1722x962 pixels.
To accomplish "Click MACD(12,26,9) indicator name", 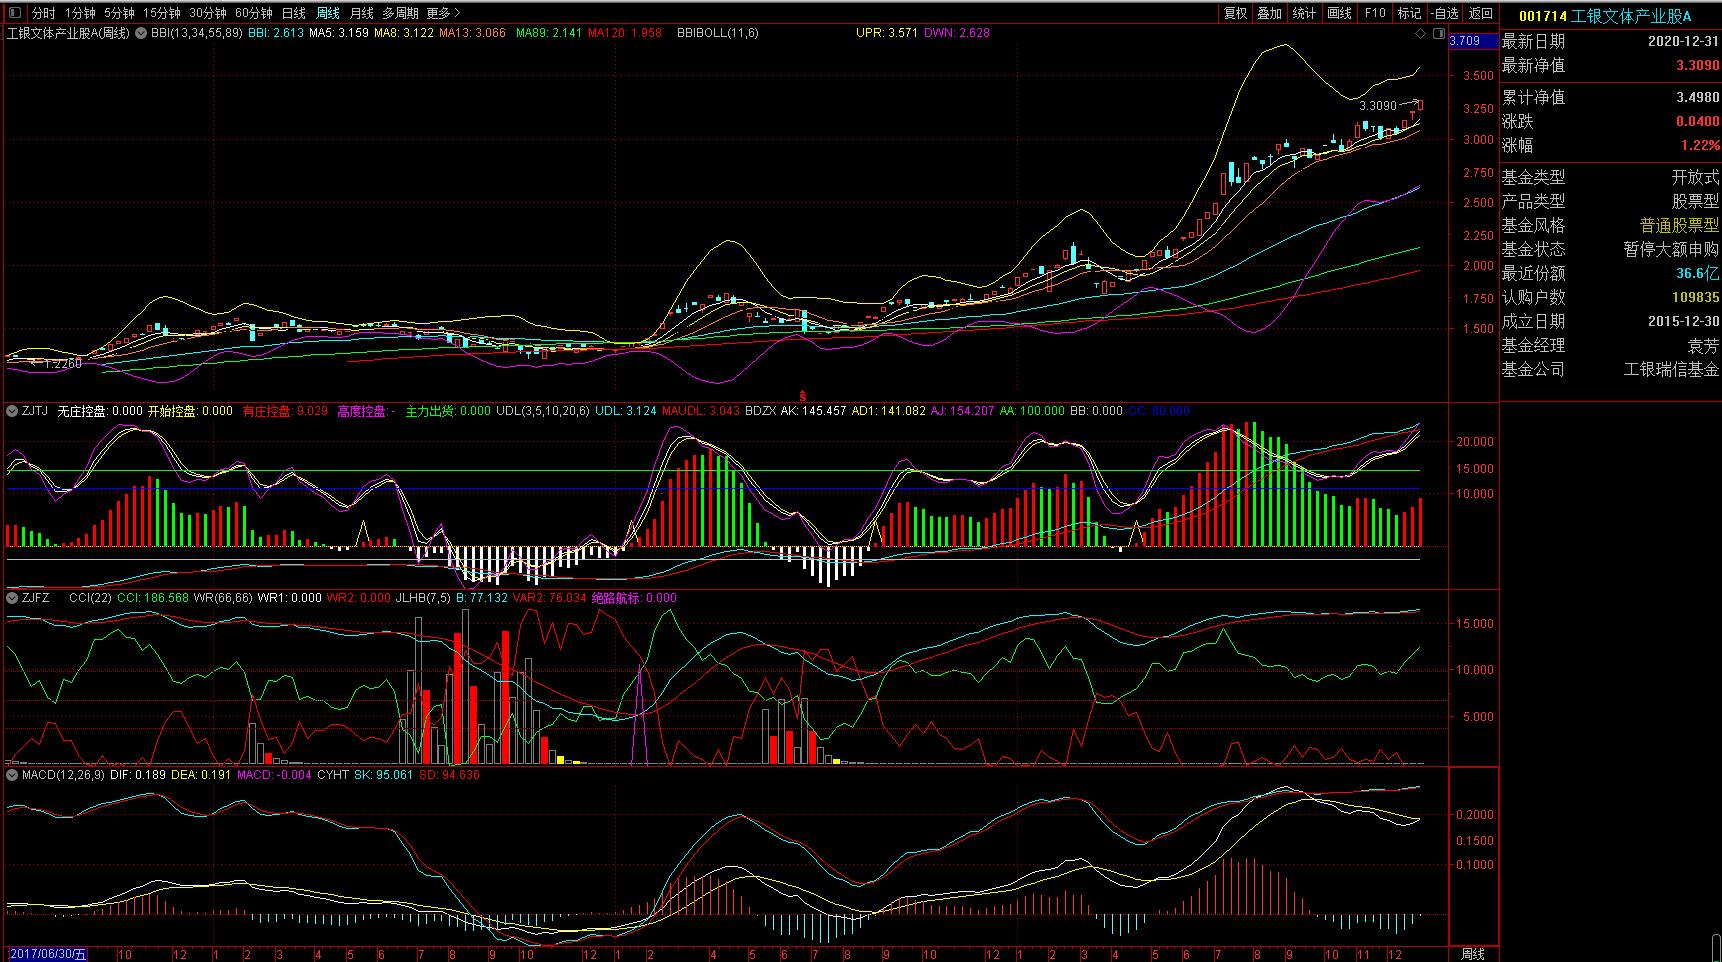I will tap(63, 775).
